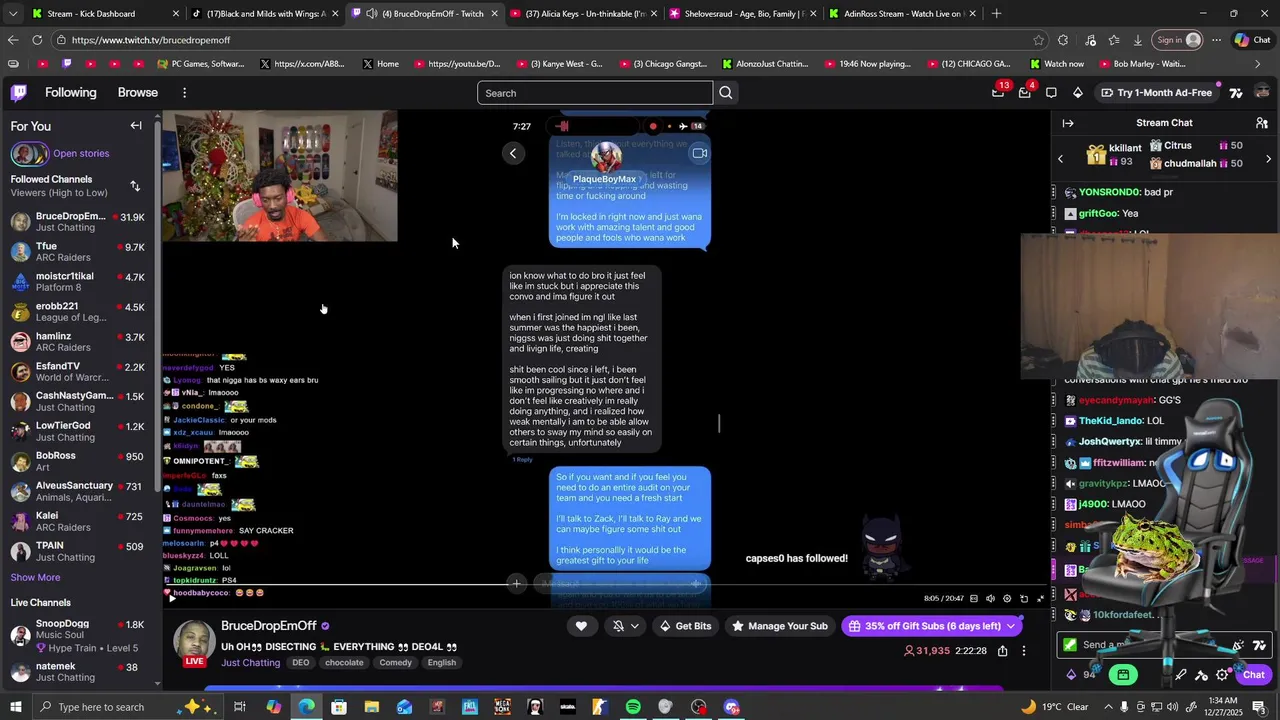The image size is (1280, 720).
Task: Open community users list in chat
Action: pos(1263,123)
